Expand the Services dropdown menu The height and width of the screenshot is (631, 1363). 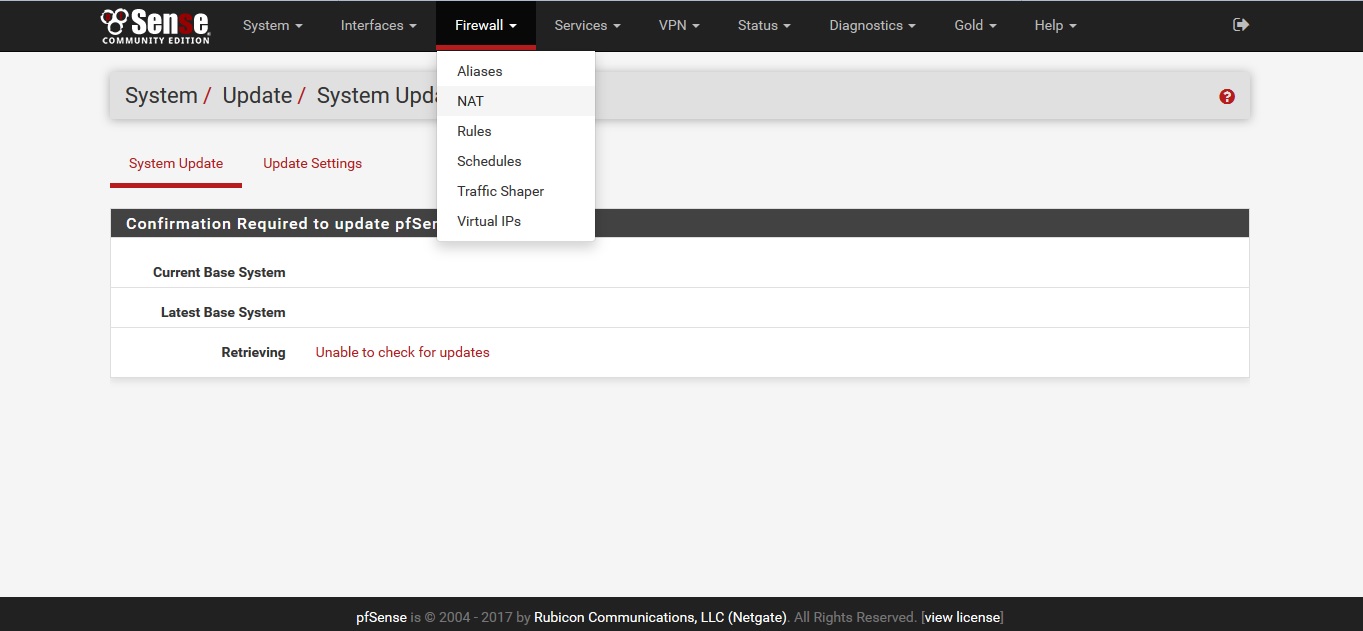(587, 26)
